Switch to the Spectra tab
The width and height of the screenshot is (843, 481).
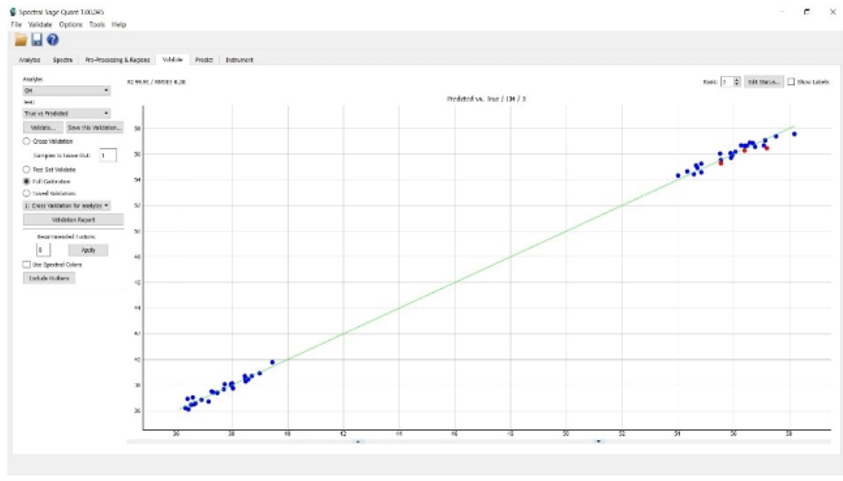(62, 60)
